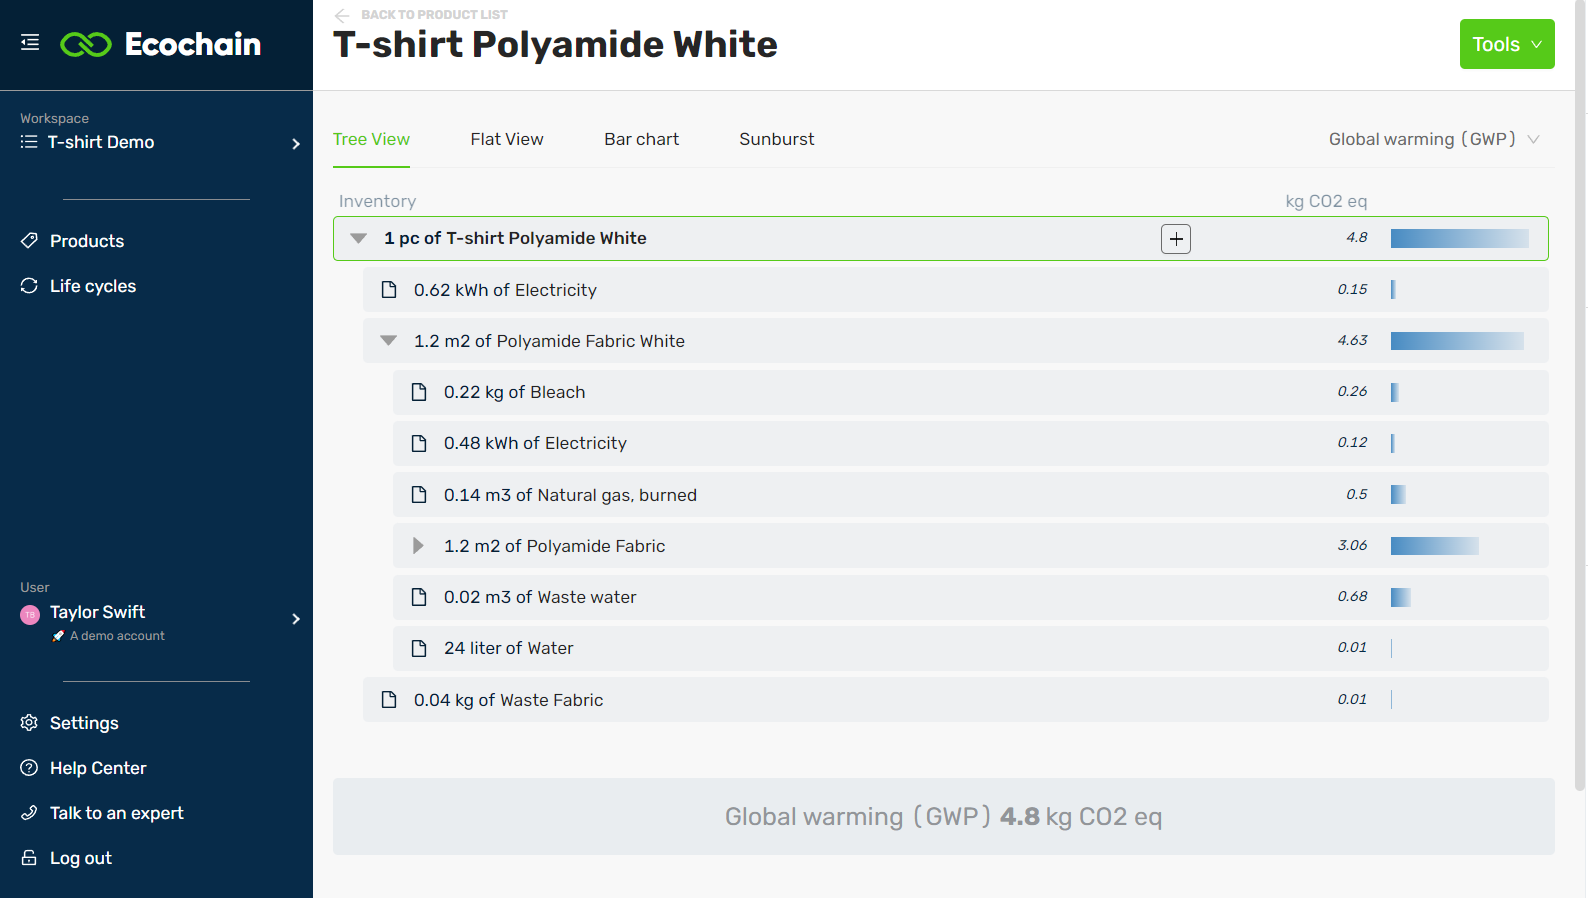Click the Talk to an expert link
Image resolution: width=1588 pixels, height=898 pixels.
(116, 813)
